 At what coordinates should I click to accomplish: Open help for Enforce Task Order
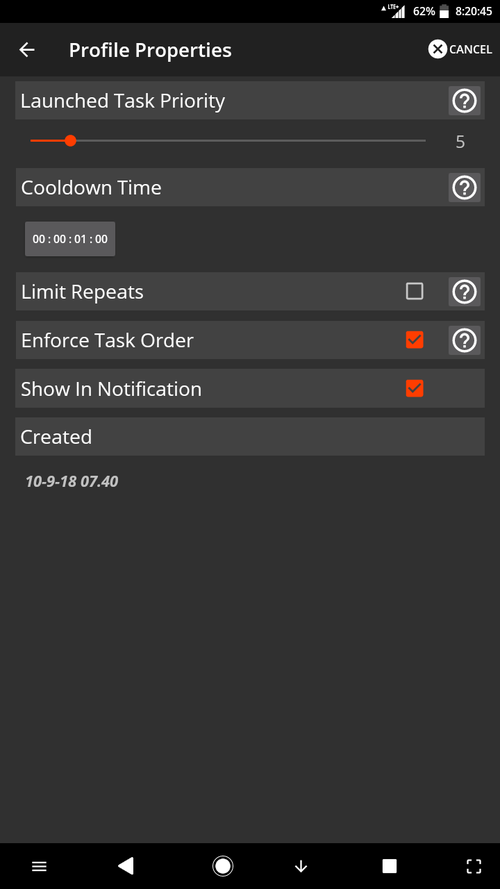tap(464, 341)
